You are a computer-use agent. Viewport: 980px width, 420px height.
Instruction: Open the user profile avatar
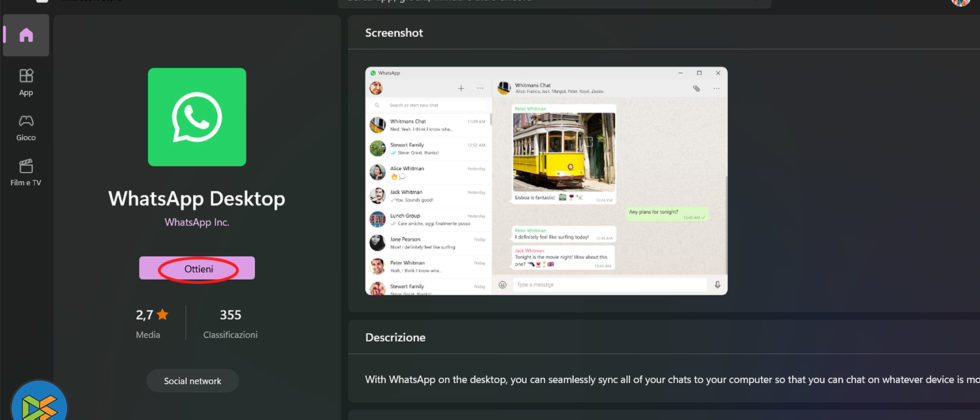pos(960,3)
